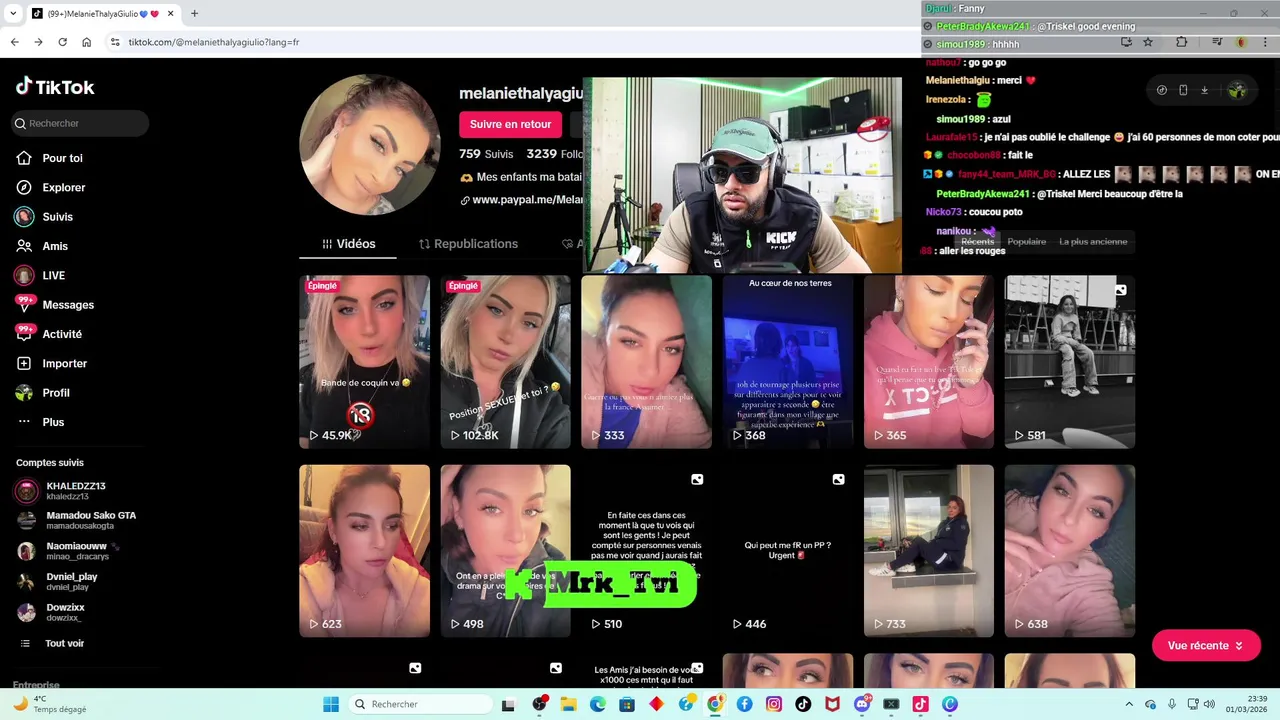Open Activité notifications
This screenshot has width=1280, height=720.
coord(62,334)
